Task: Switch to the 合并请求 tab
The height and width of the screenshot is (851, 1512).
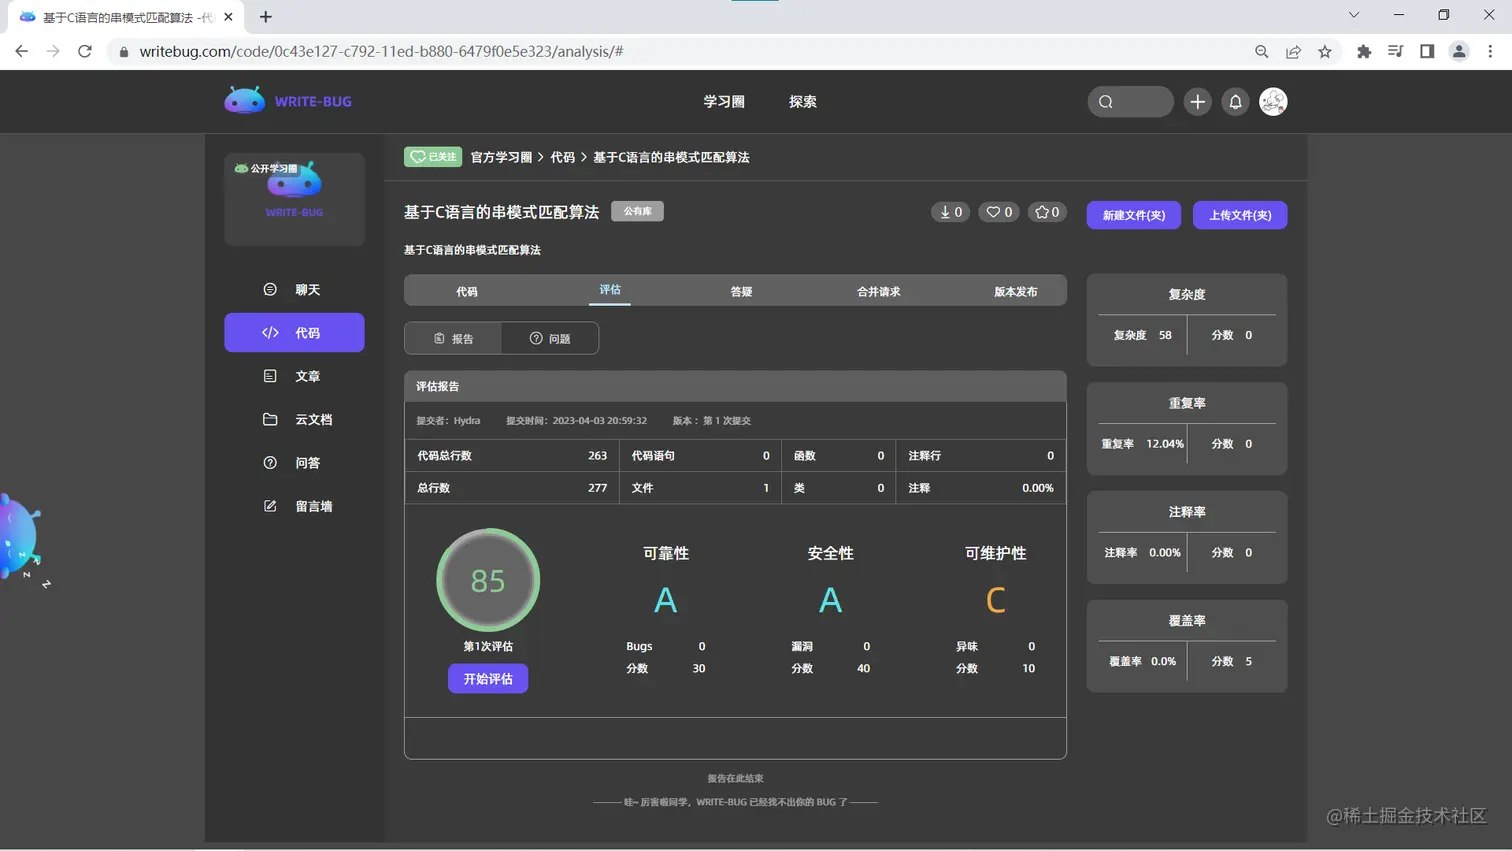Action: 876,289
